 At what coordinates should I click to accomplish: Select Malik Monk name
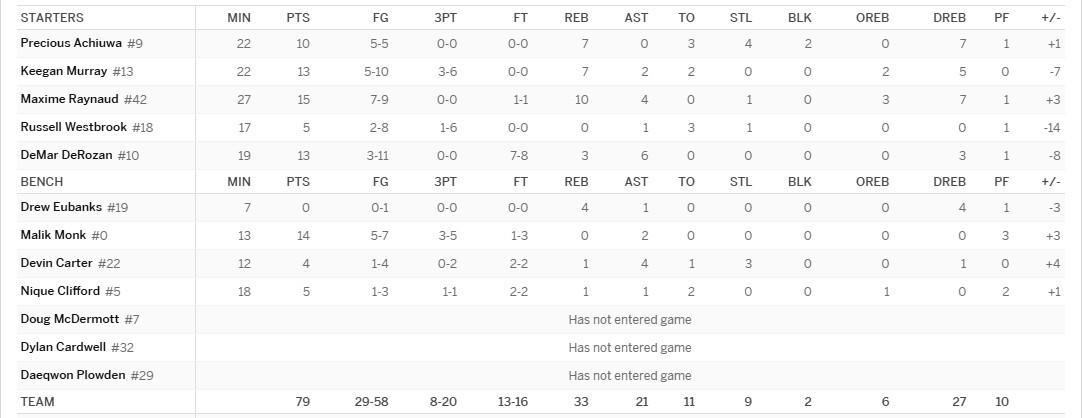pos(53,235)
